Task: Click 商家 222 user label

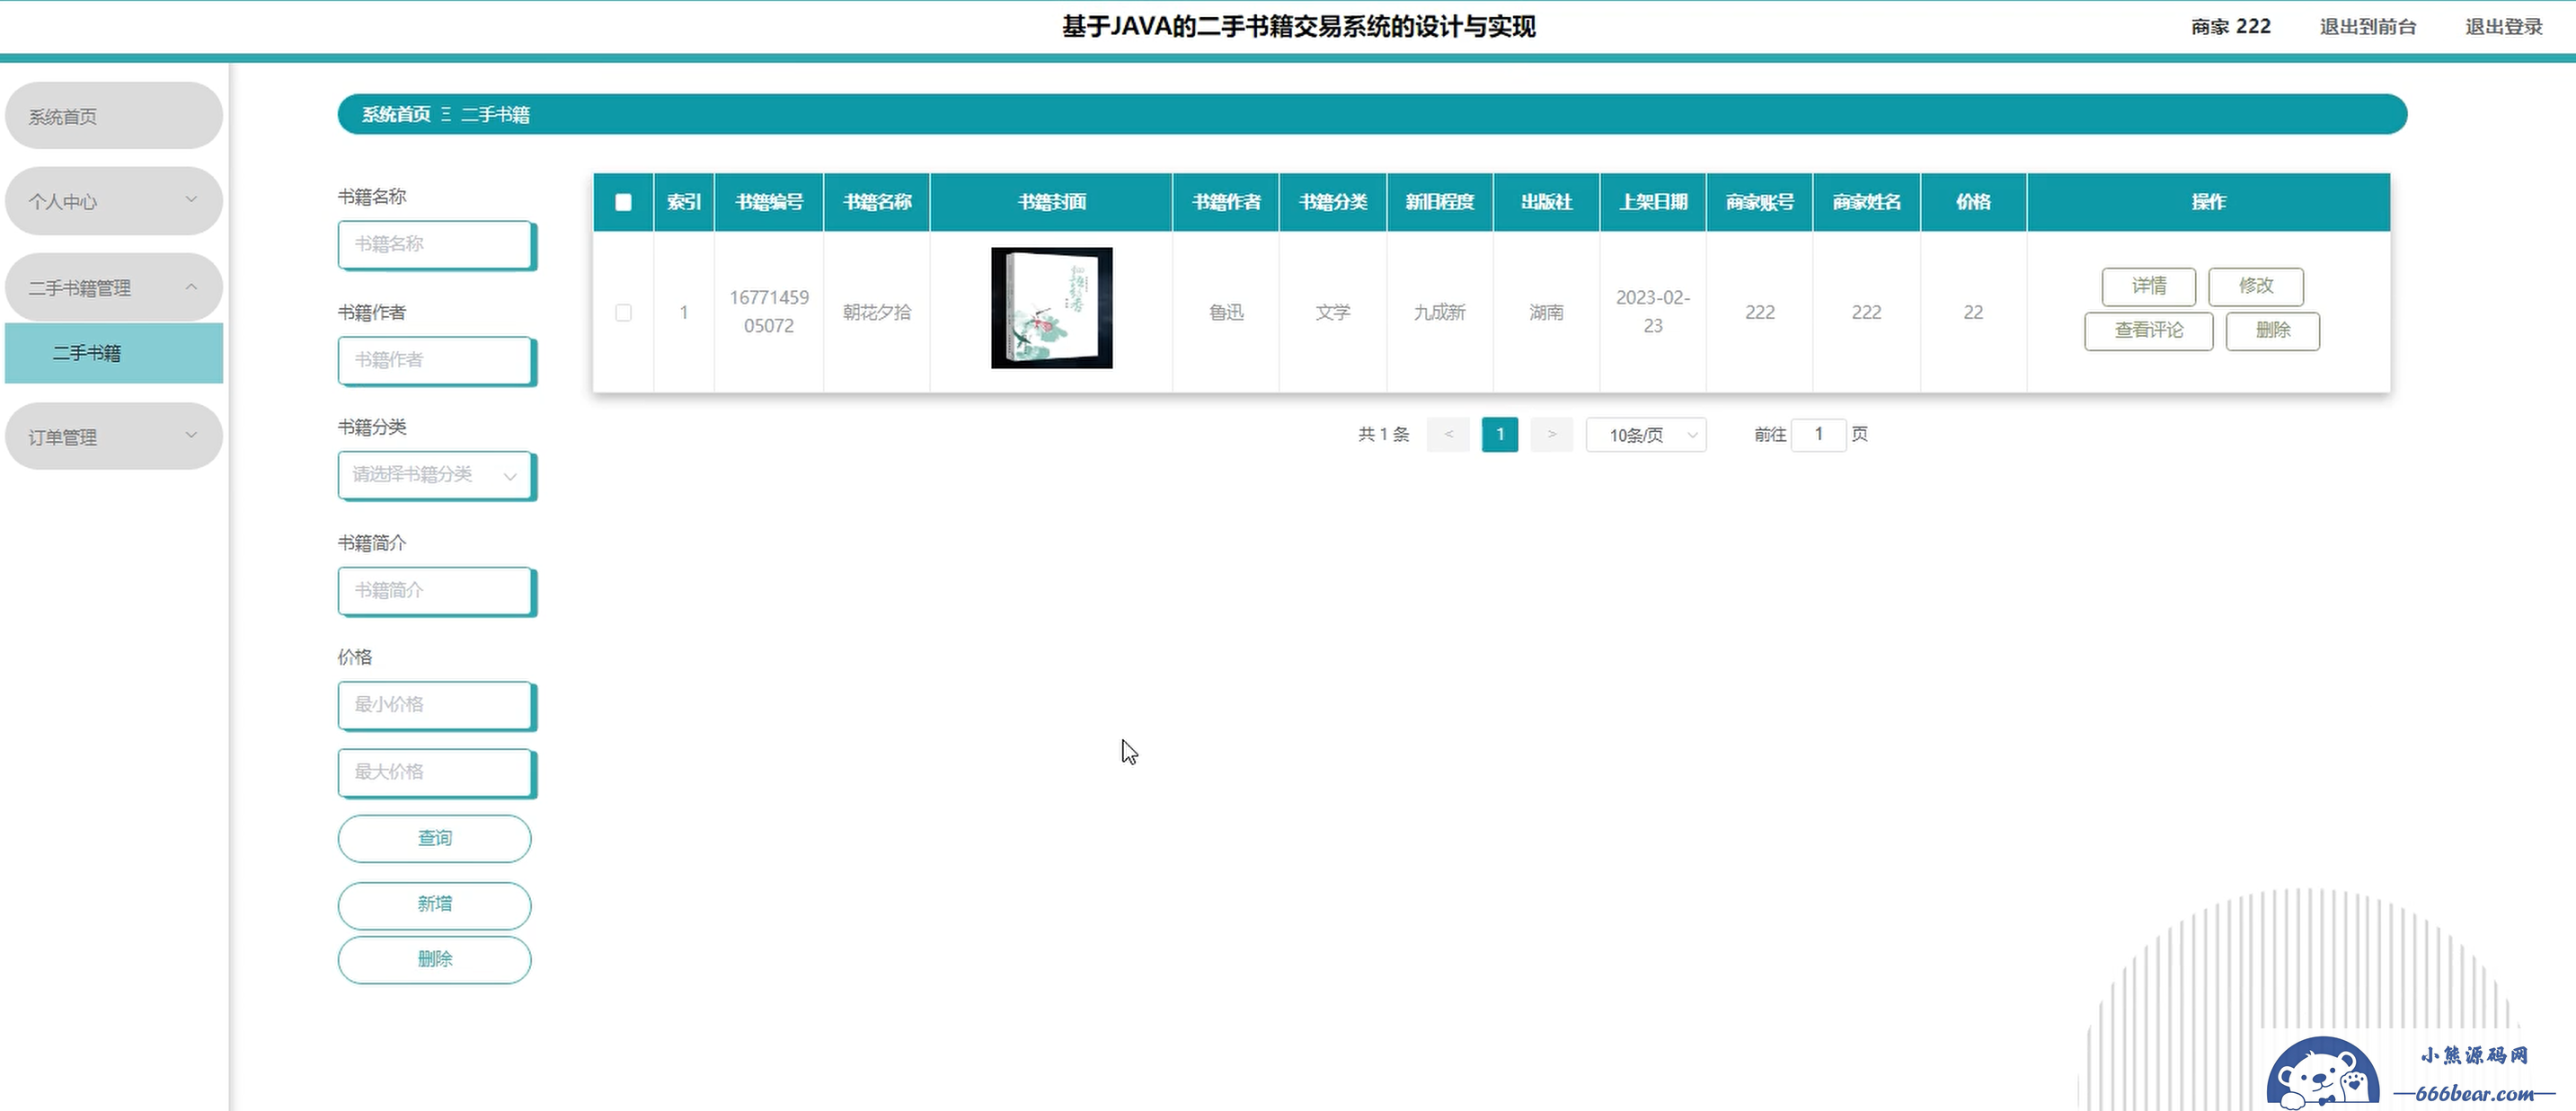Action: click(x=2231, y=27)
